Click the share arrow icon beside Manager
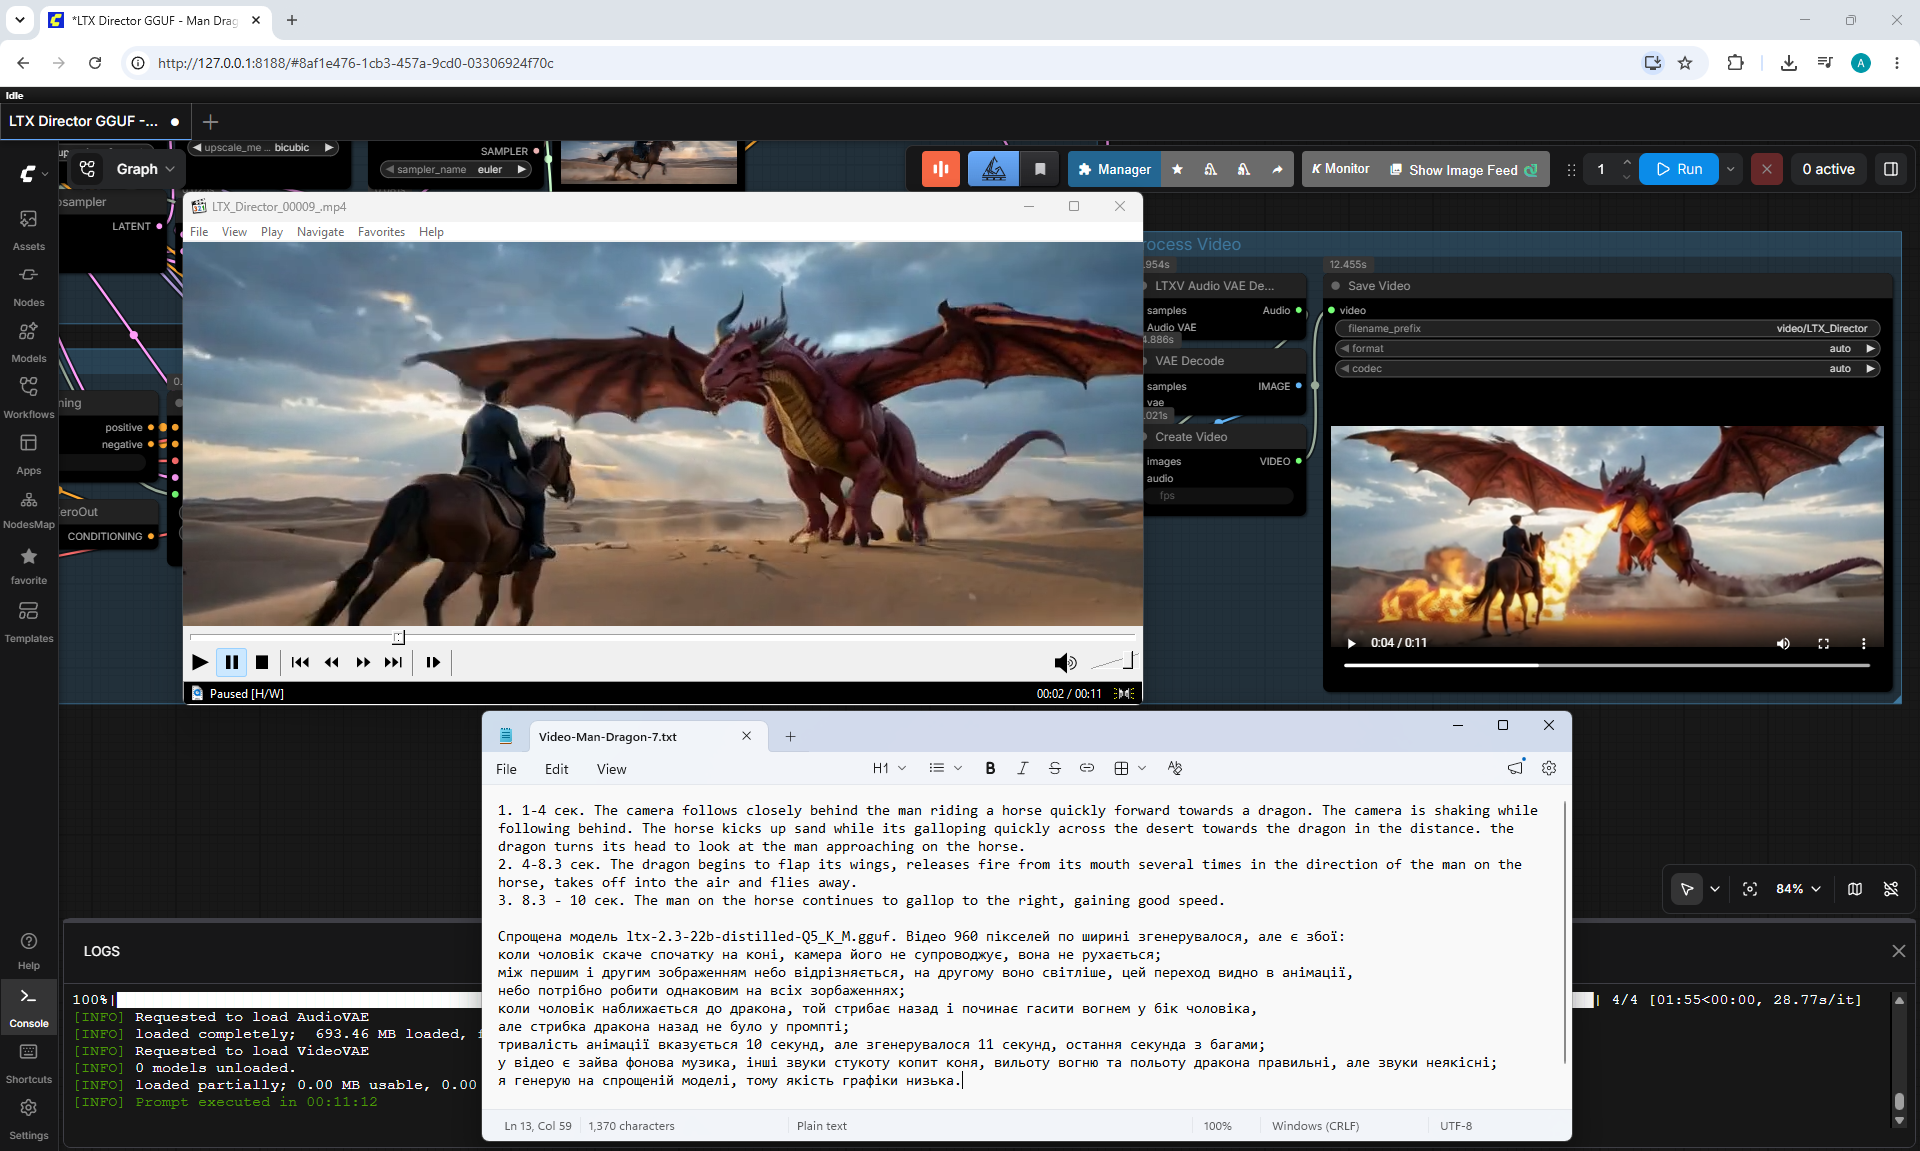This screenshot has height=1151, width=1920. pos(1277,169)
